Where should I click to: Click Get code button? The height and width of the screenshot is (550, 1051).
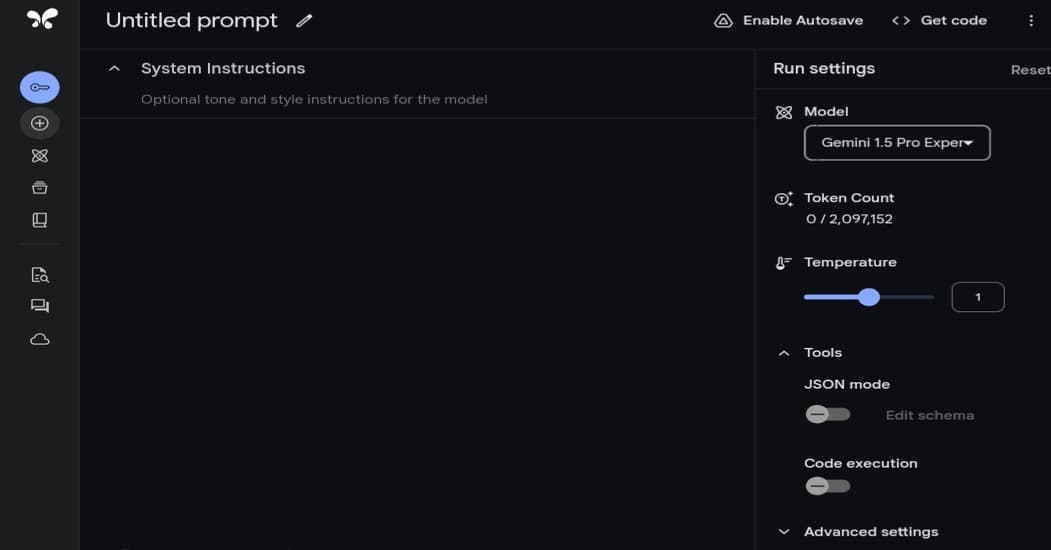pyautogui.click(x=939, y=21)
